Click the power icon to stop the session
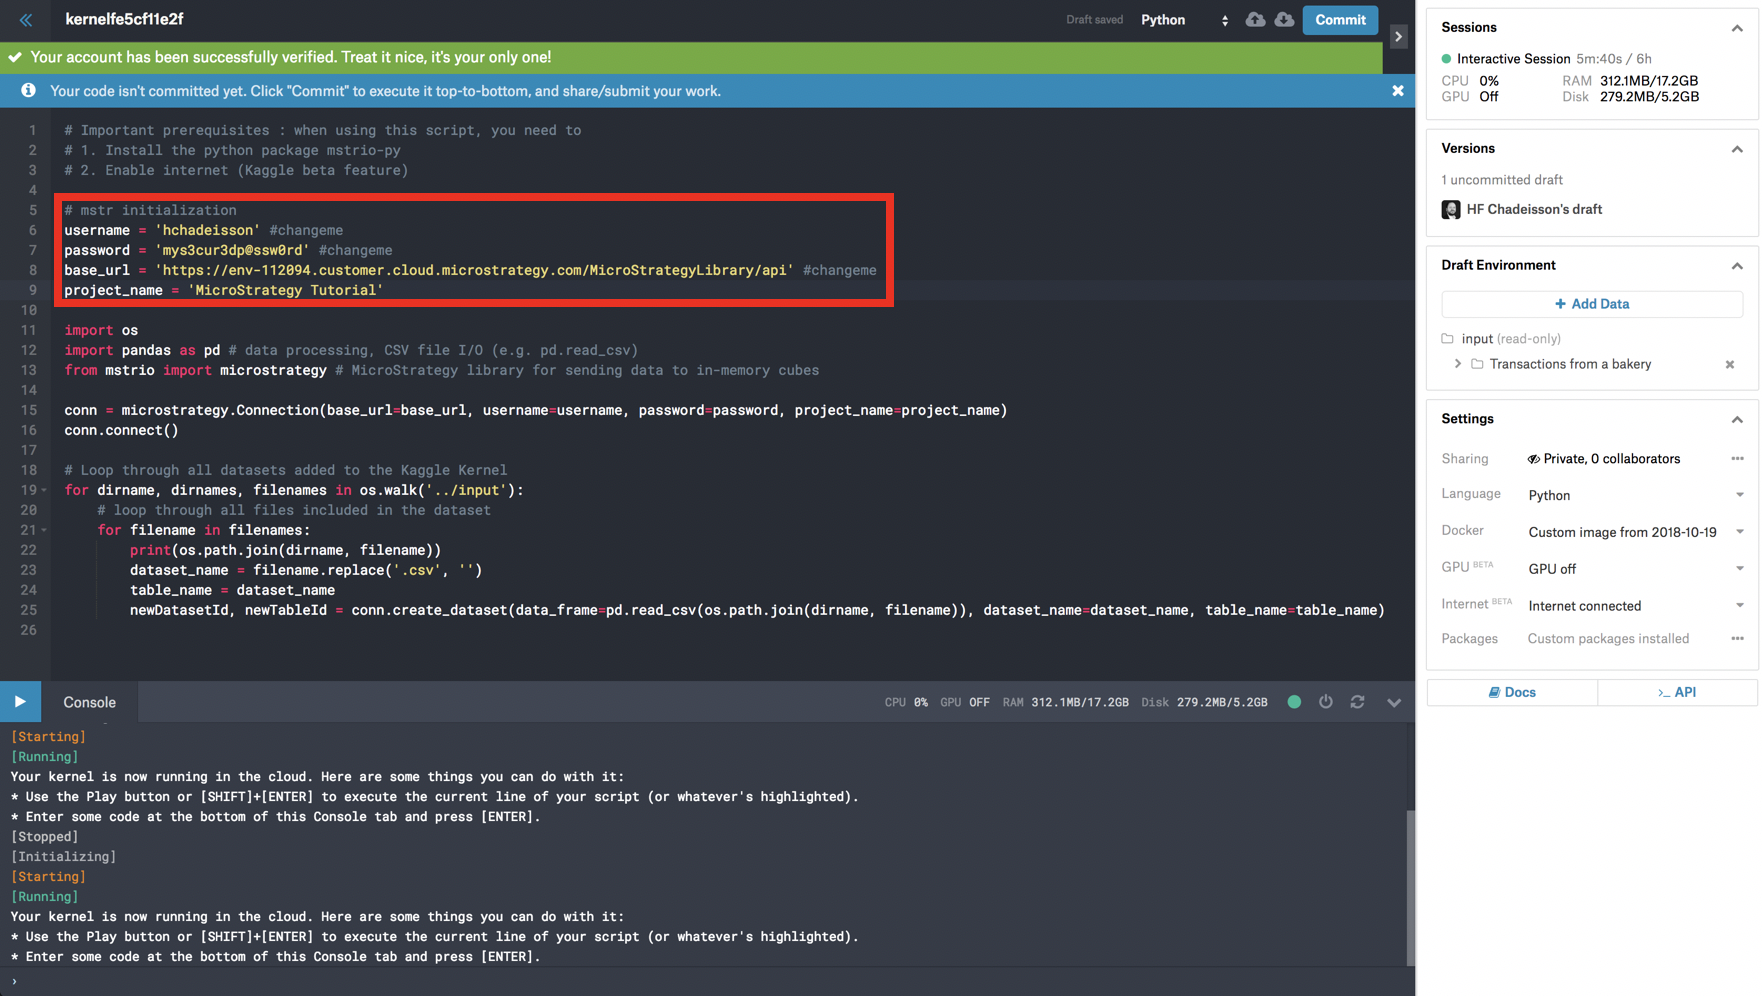The height and width of the screenshot is (996, 1762). 1326,702
